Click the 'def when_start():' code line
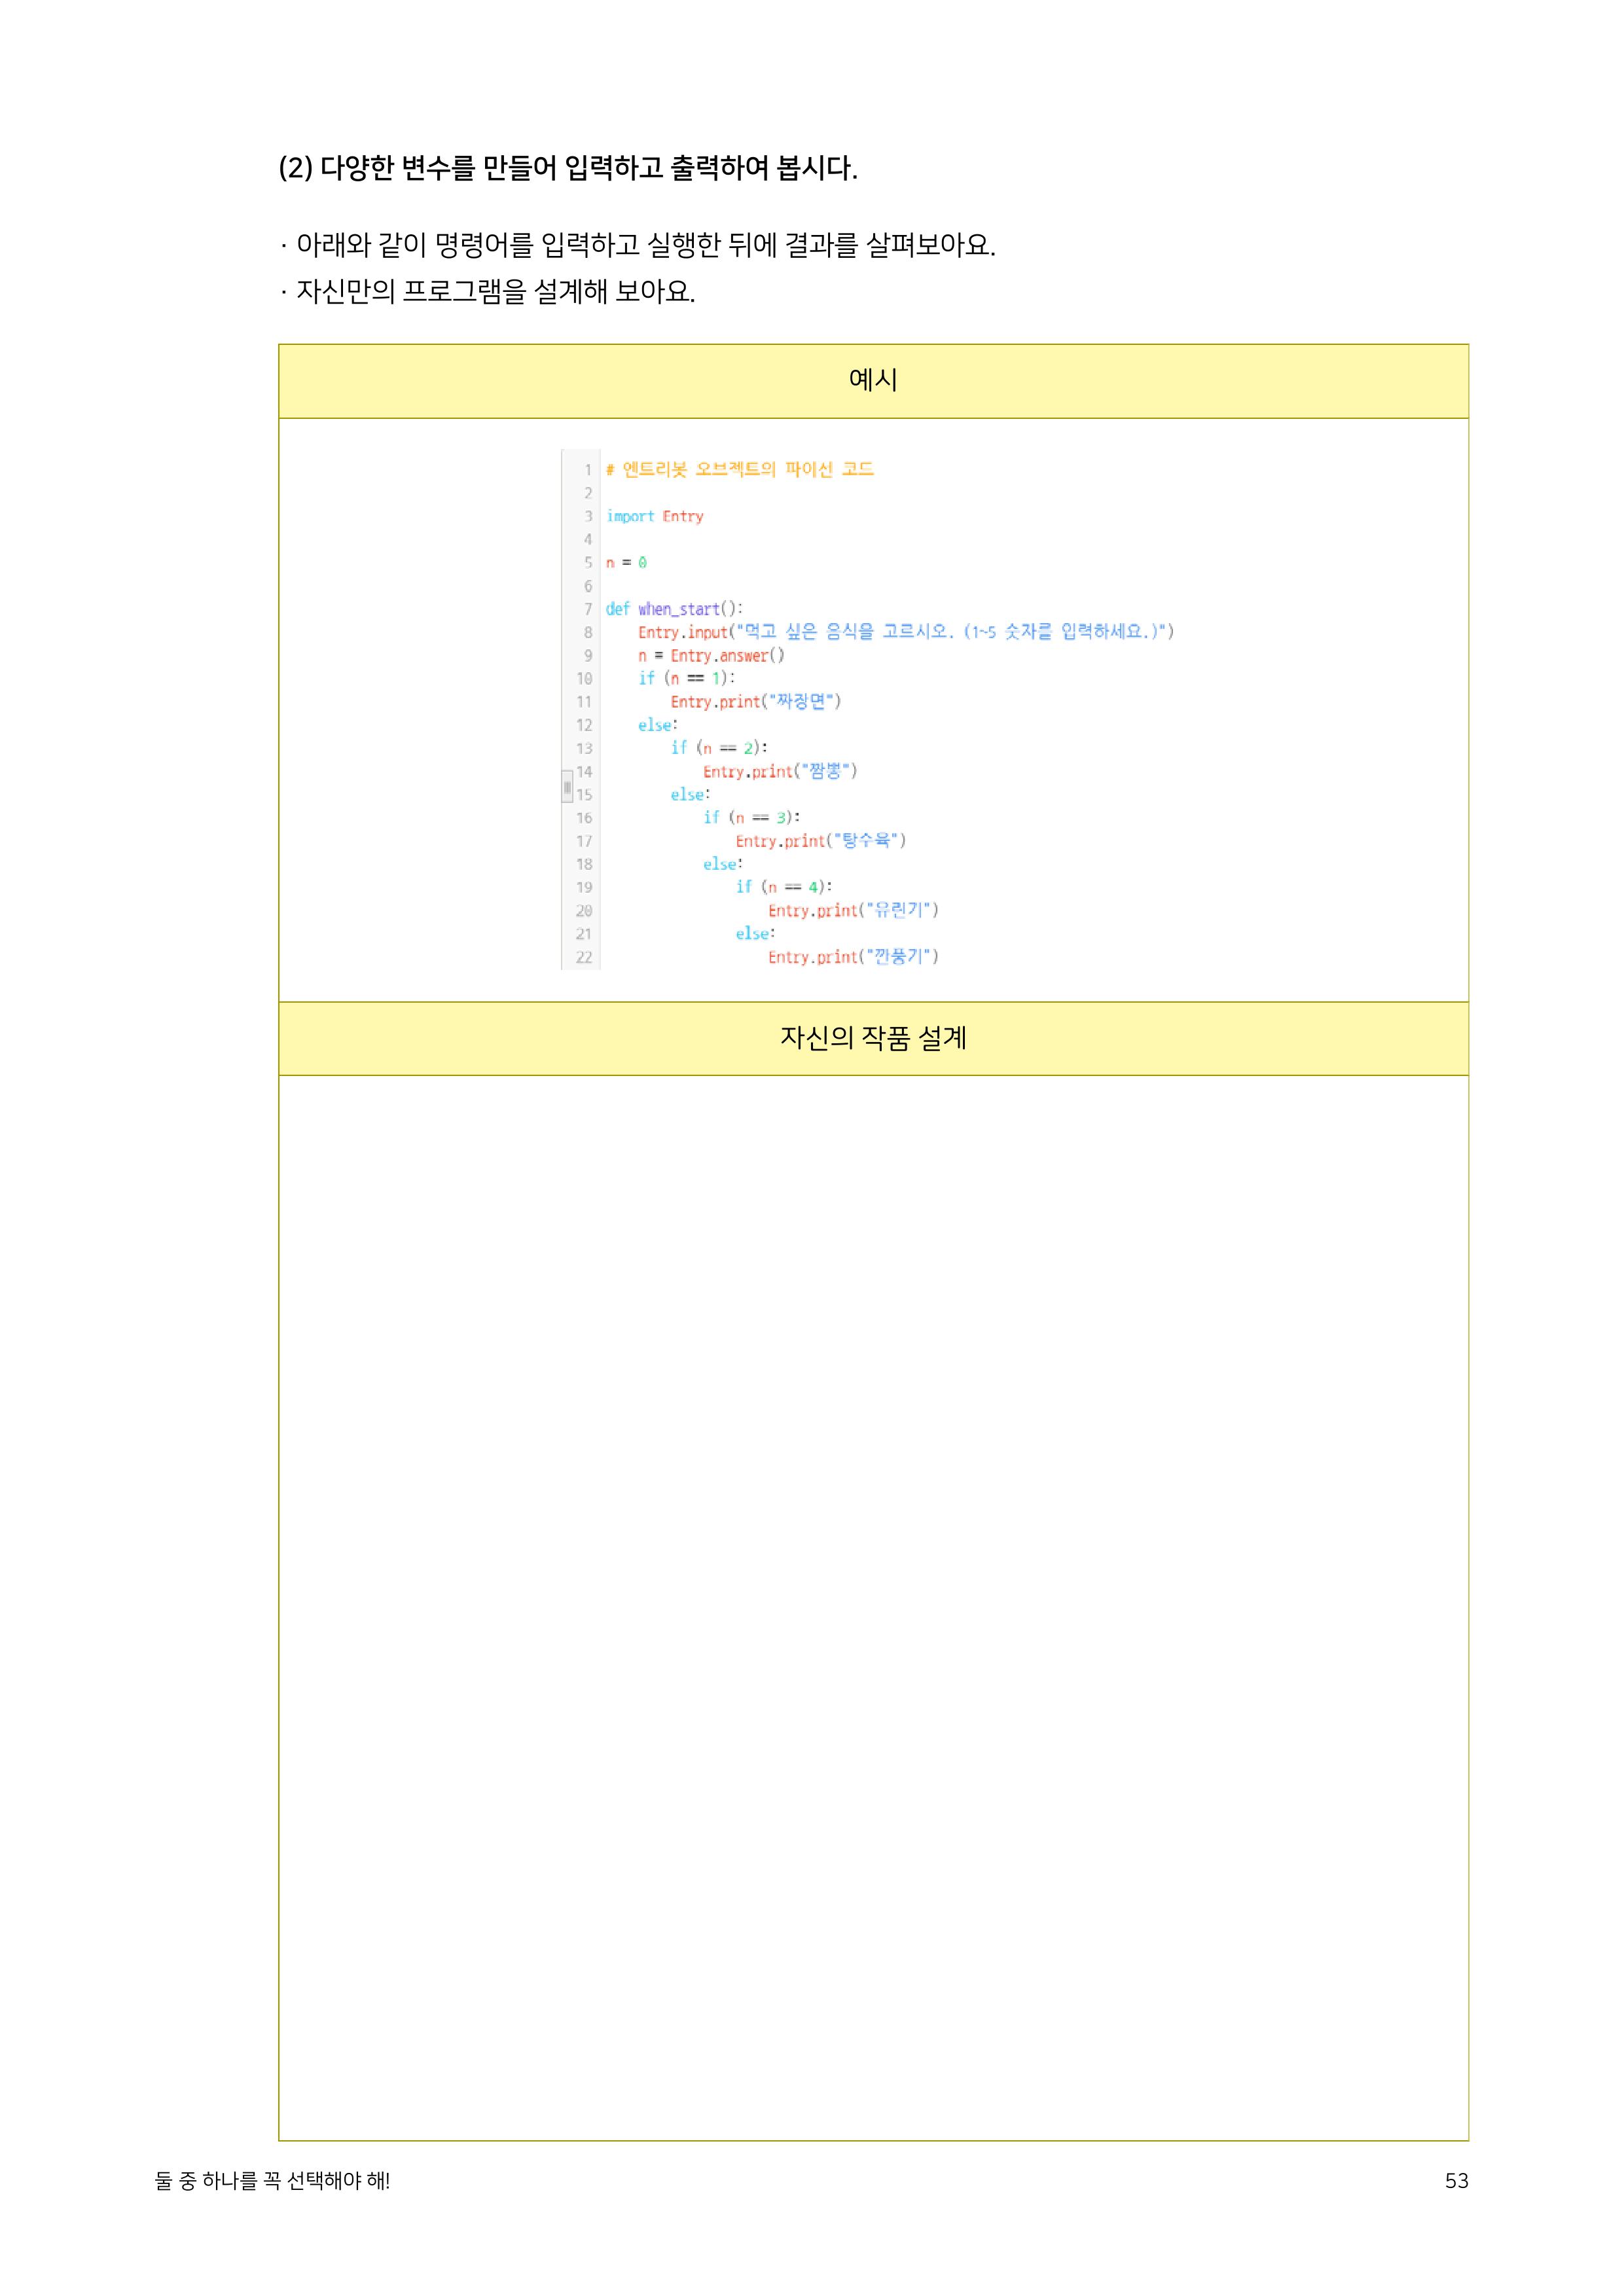This screenshot has height=2296, width=1624. pos(674,609)
